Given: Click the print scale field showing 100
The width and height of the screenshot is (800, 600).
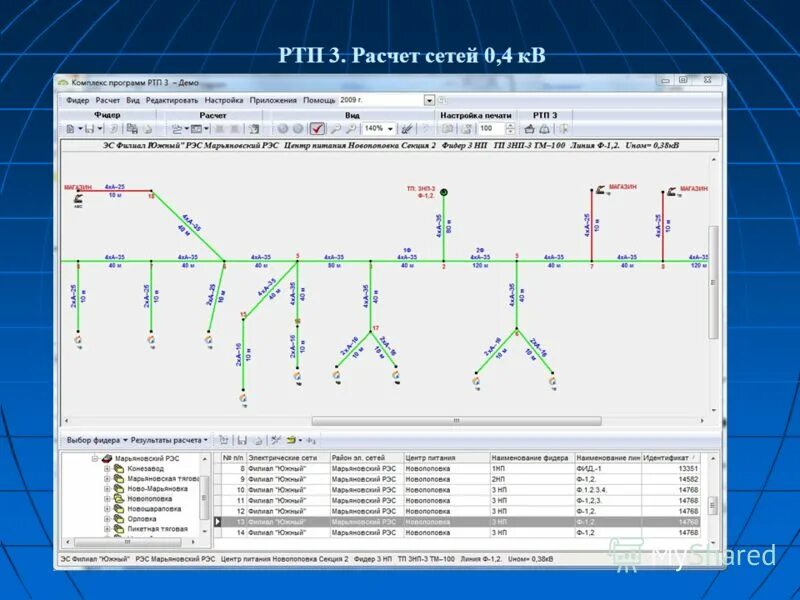Looking at the screenshot, I should (491, 129).
